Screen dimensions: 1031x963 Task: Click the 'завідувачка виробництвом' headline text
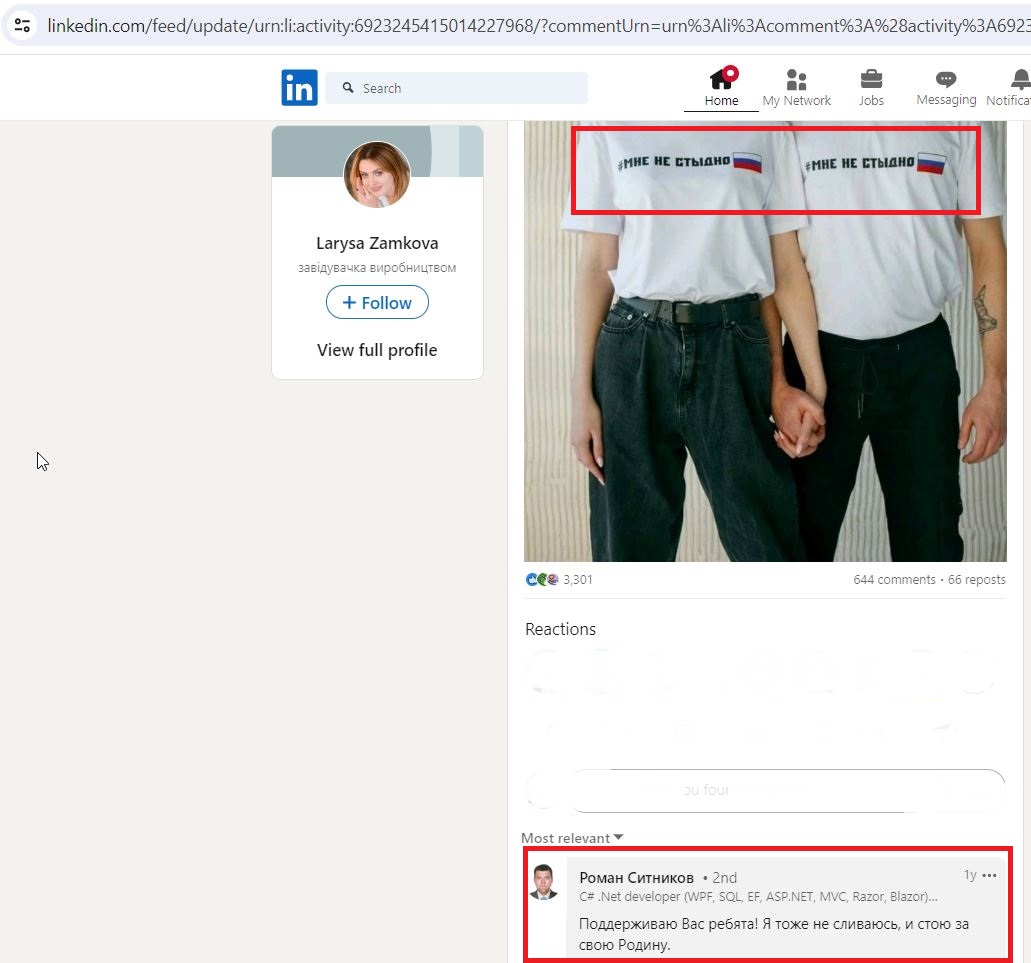pyautogui.click(x=377, y=268)
